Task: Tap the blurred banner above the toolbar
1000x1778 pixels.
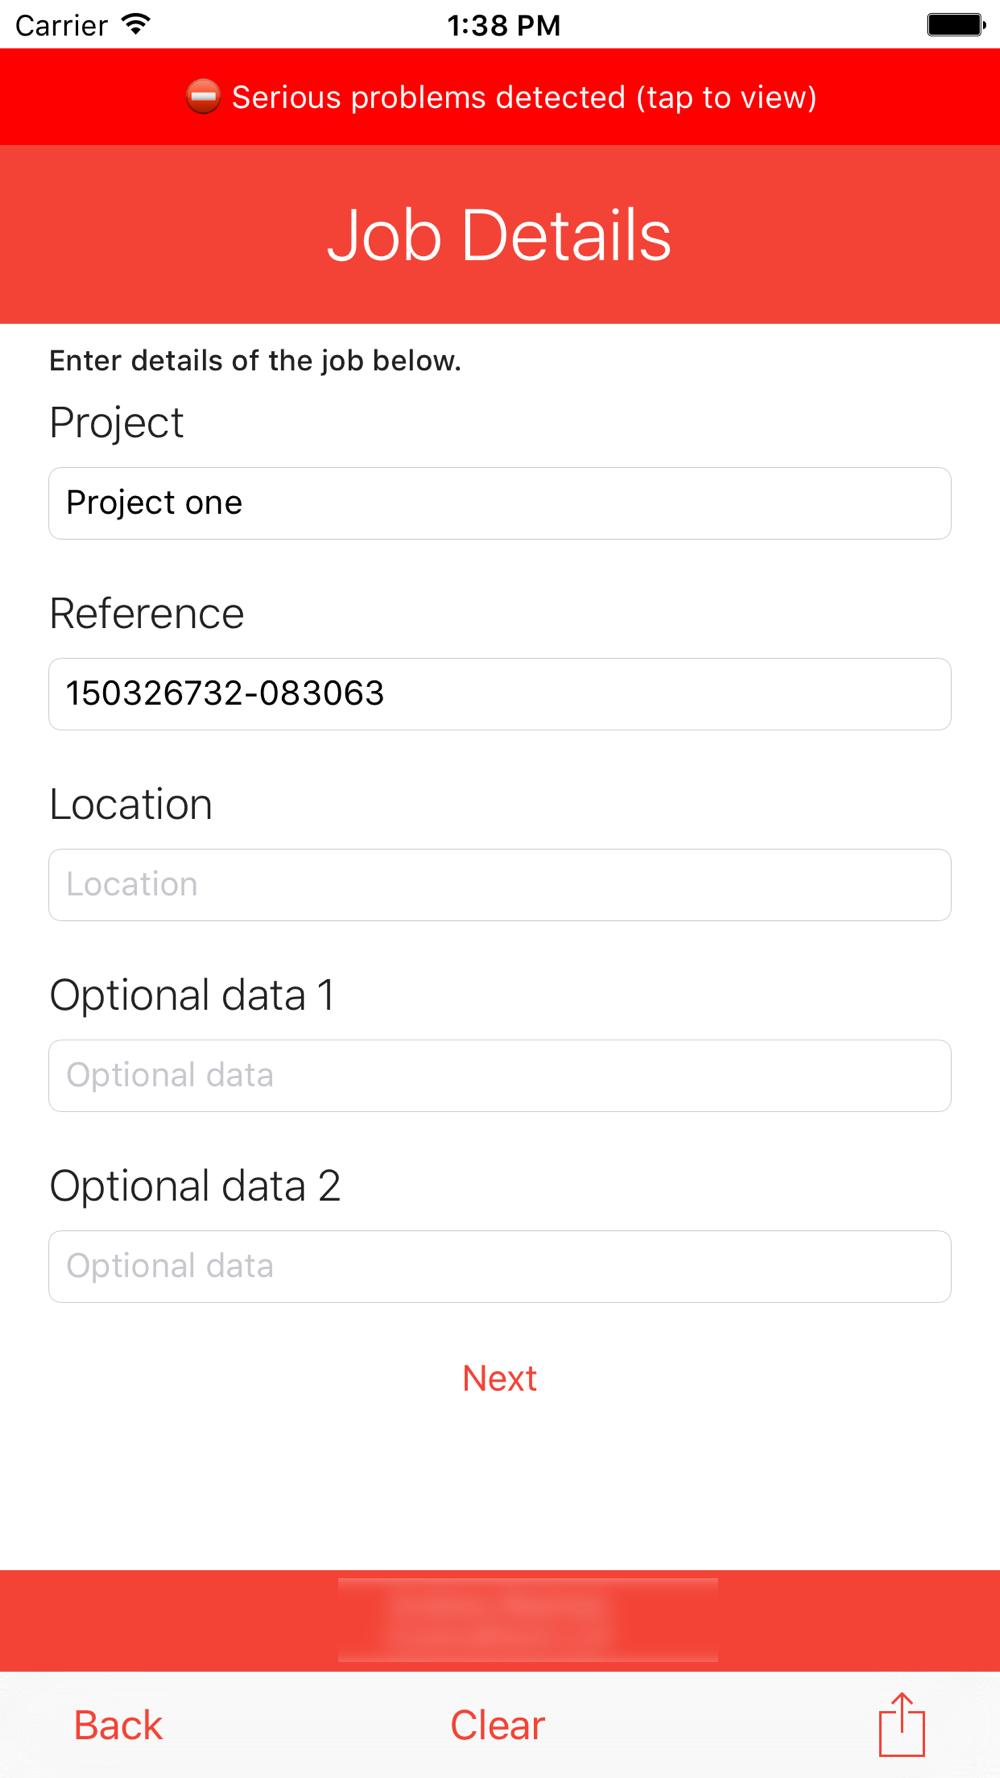Action: (528, 1620)
